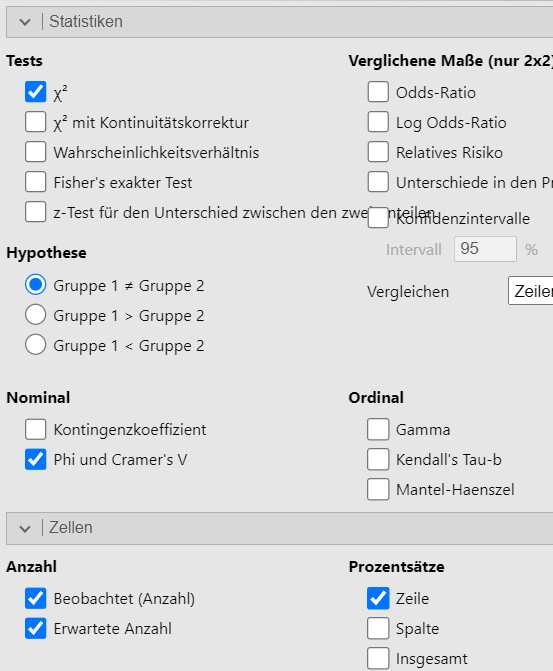Collapse the Zellen section chevron
The image size is (553, 671).
25,528
